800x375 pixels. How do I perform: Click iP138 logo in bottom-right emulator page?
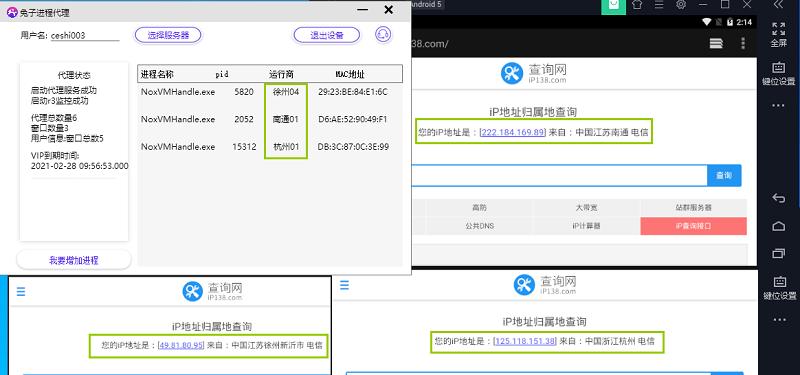pos(545,285)
